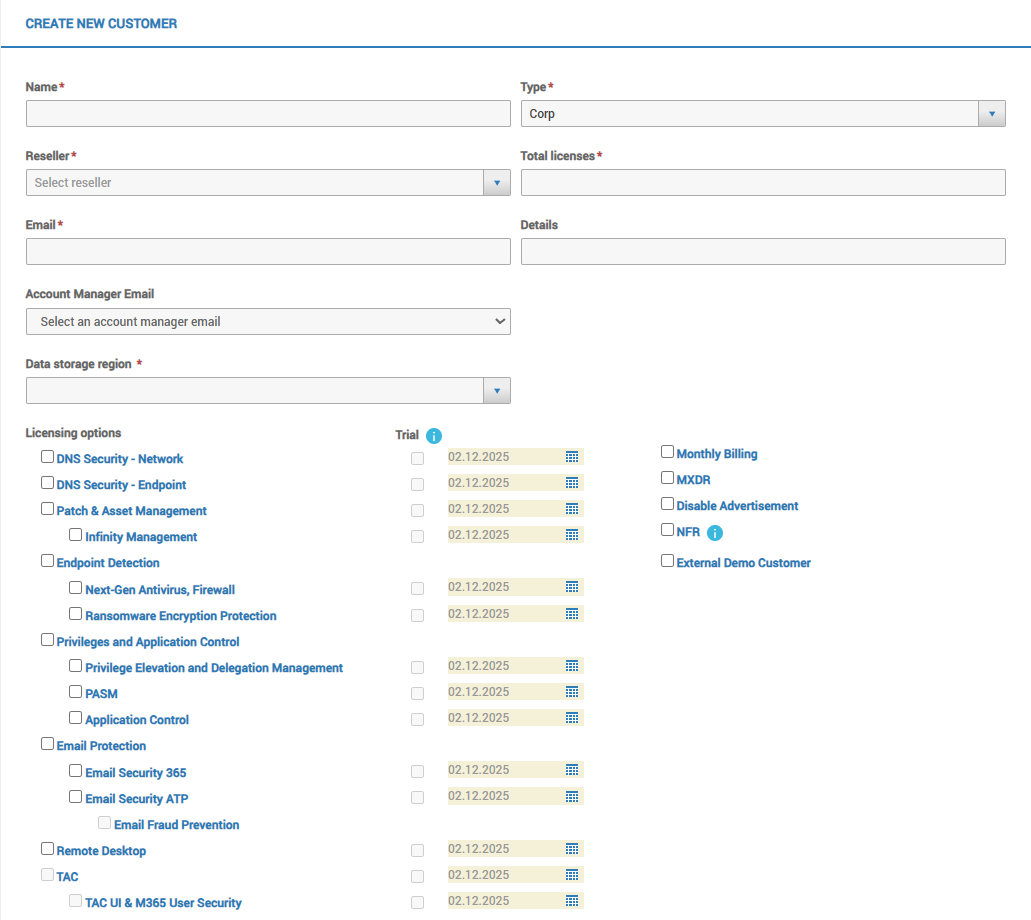Check Privileges and Application Control

pos(47,639)
